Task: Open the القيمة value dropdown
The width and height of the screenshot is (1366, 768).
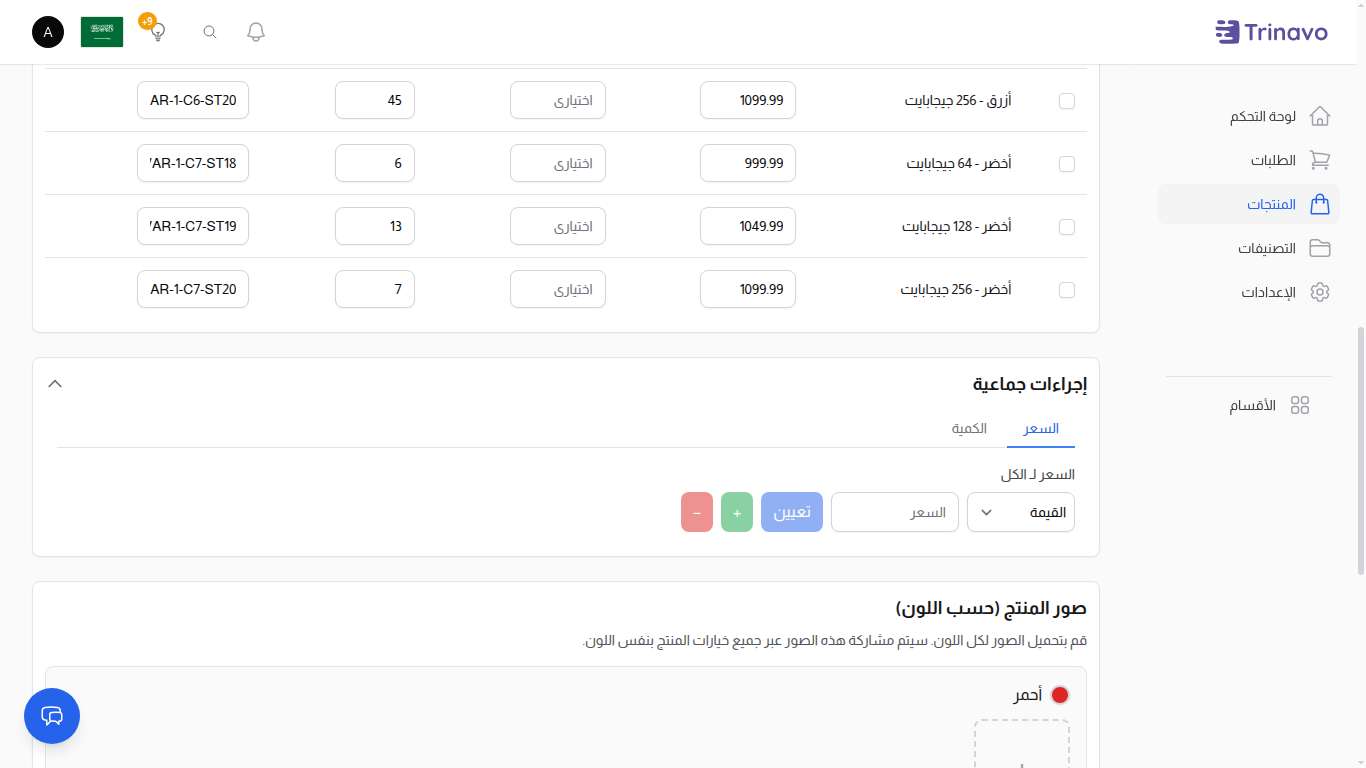Action: click(1020, 511)
